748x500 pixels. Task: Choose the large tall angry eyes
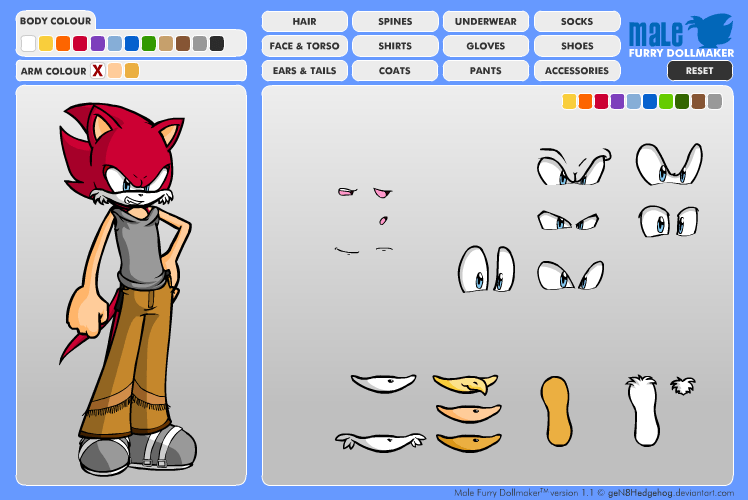tap(669, 164)
